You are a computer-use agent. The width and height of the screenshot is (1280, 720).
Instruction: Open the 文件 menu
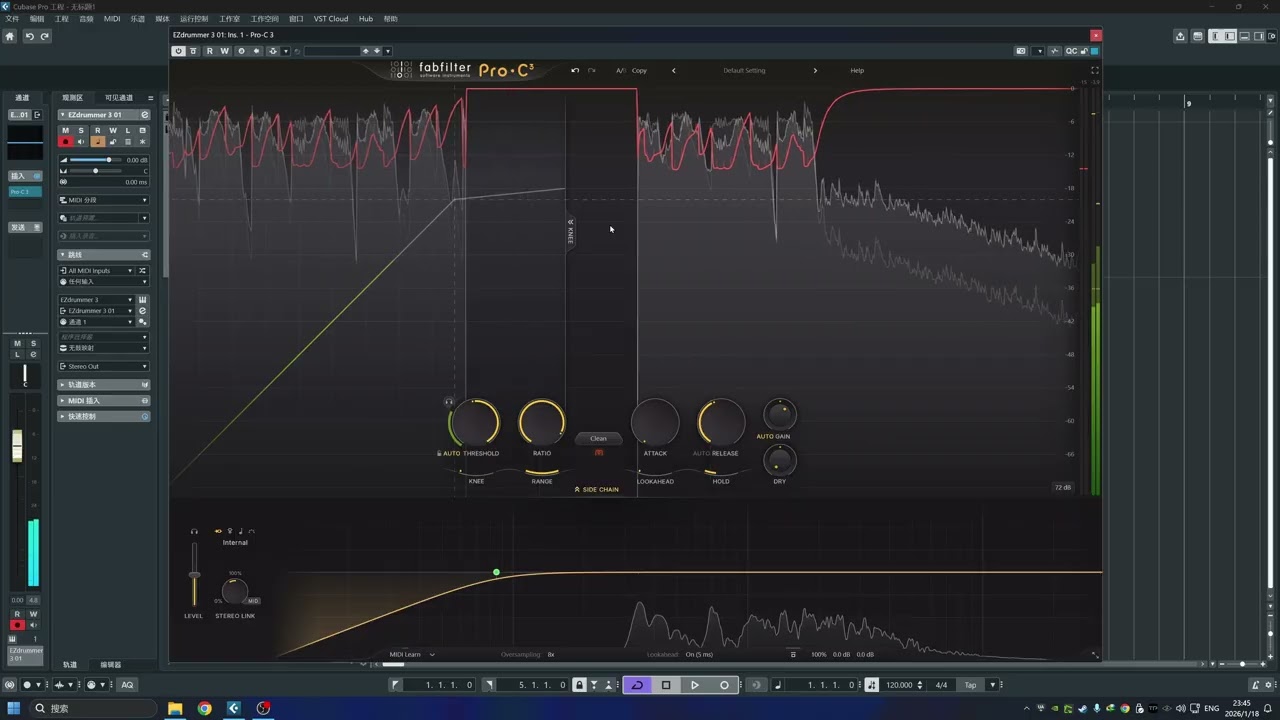coord(12,19)
